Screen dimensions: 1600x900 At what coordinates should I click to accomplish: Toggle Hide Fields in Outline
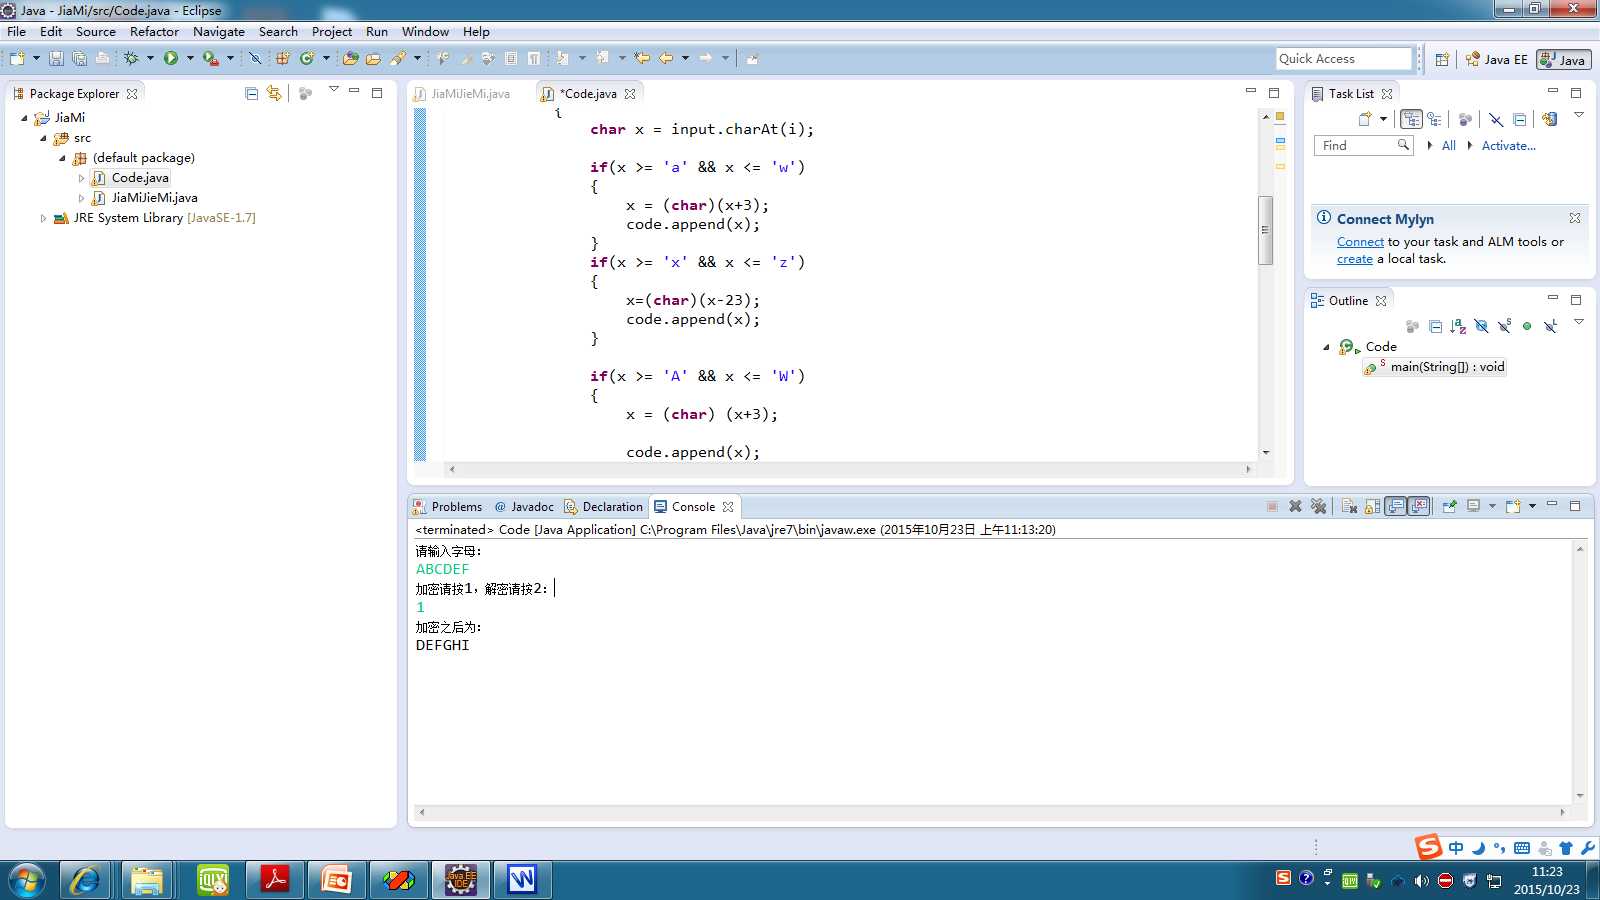click(1481, 326)
